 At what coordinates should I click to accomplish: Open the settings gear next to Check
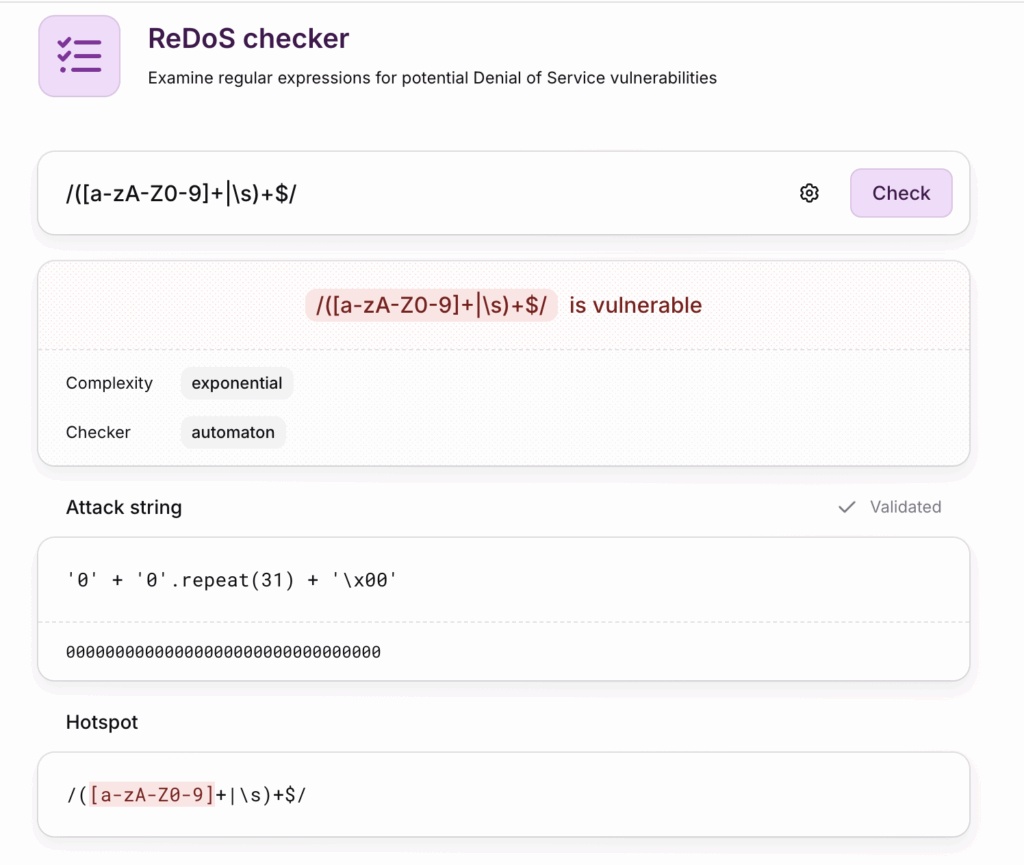tap(809, 194)
